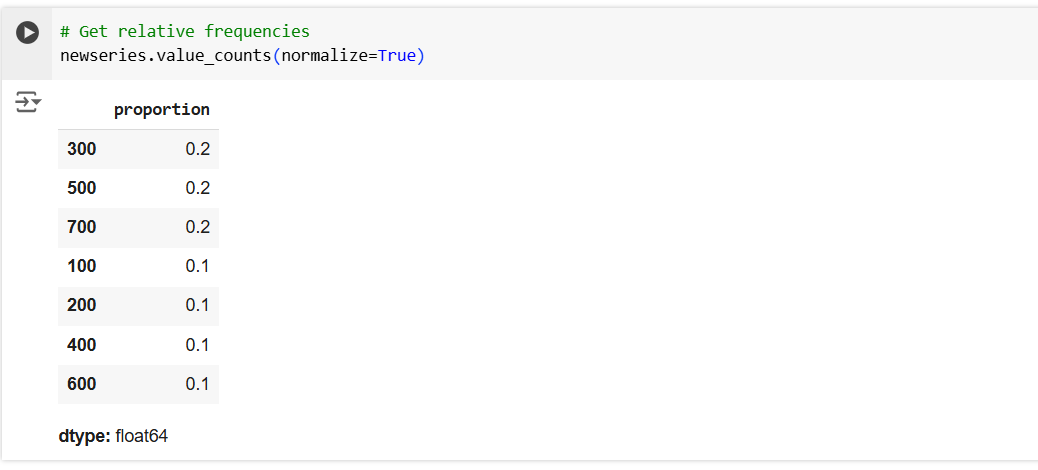Select the row index label 100
The width and height of the screenshot is (1038, 470).
(x=82, y=266)
